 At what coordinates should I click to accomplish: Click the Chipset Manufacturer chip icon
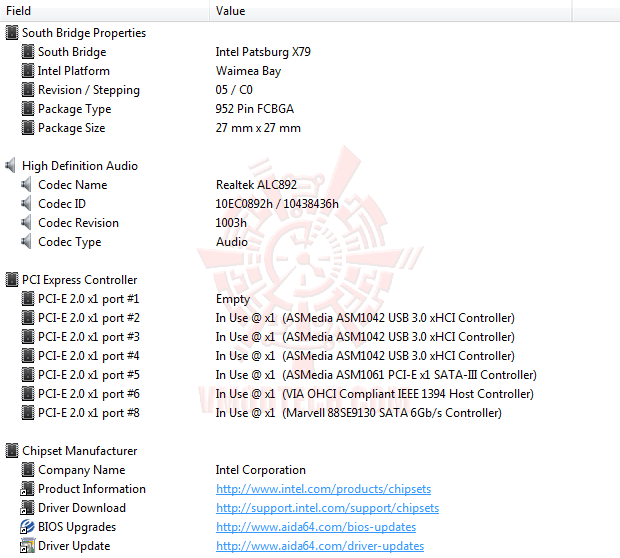tap(12, 450)
